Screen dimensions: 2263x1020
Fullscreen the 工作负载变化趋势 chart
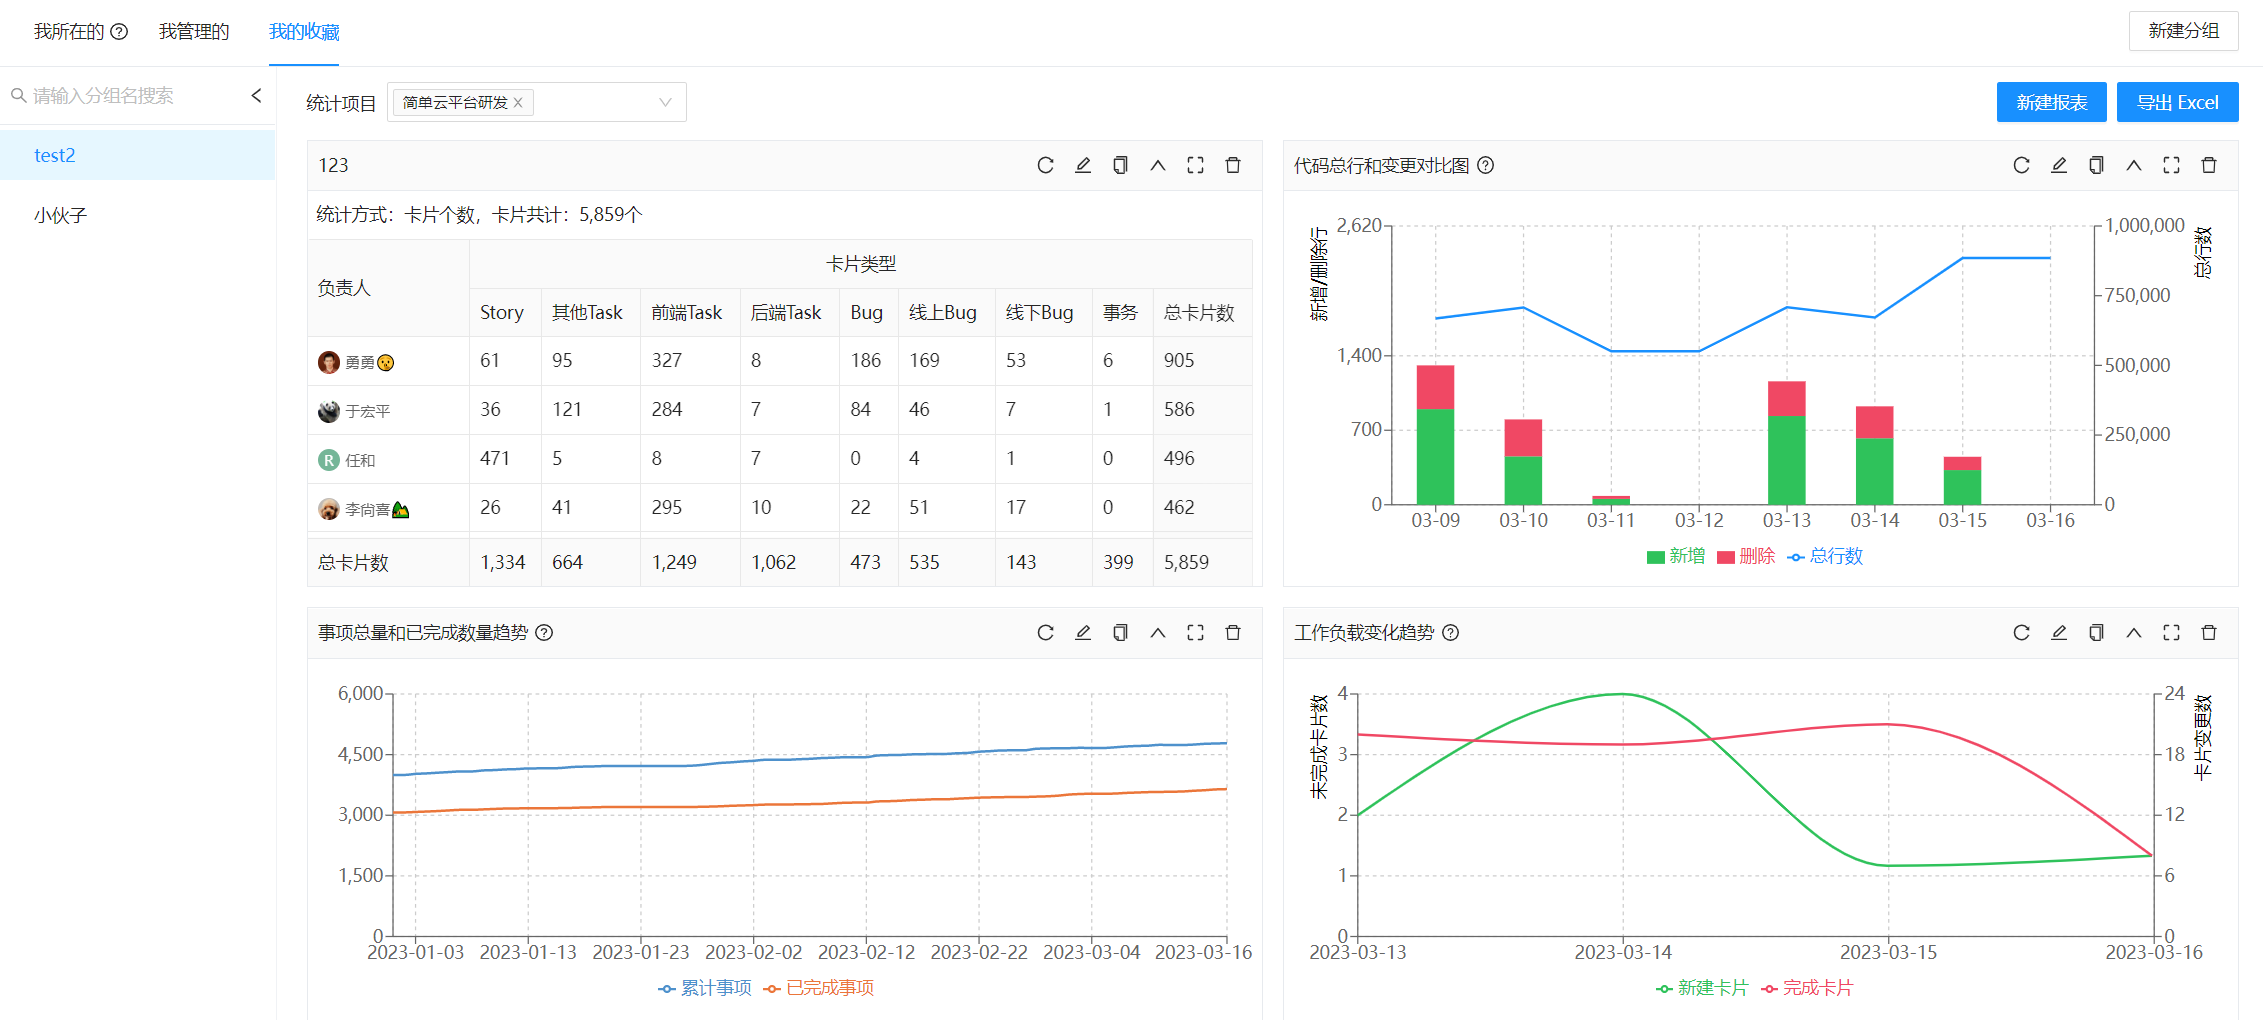(2171, 632)
